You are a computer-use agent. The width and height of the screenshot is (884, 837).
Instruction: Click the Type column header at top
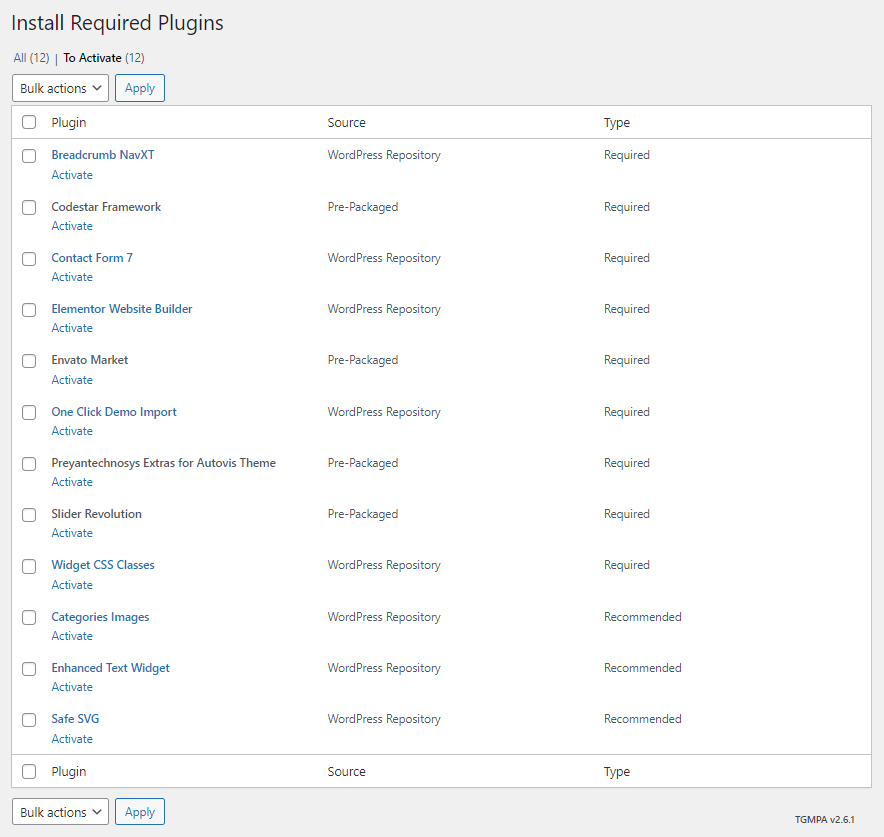coord(617,123)
